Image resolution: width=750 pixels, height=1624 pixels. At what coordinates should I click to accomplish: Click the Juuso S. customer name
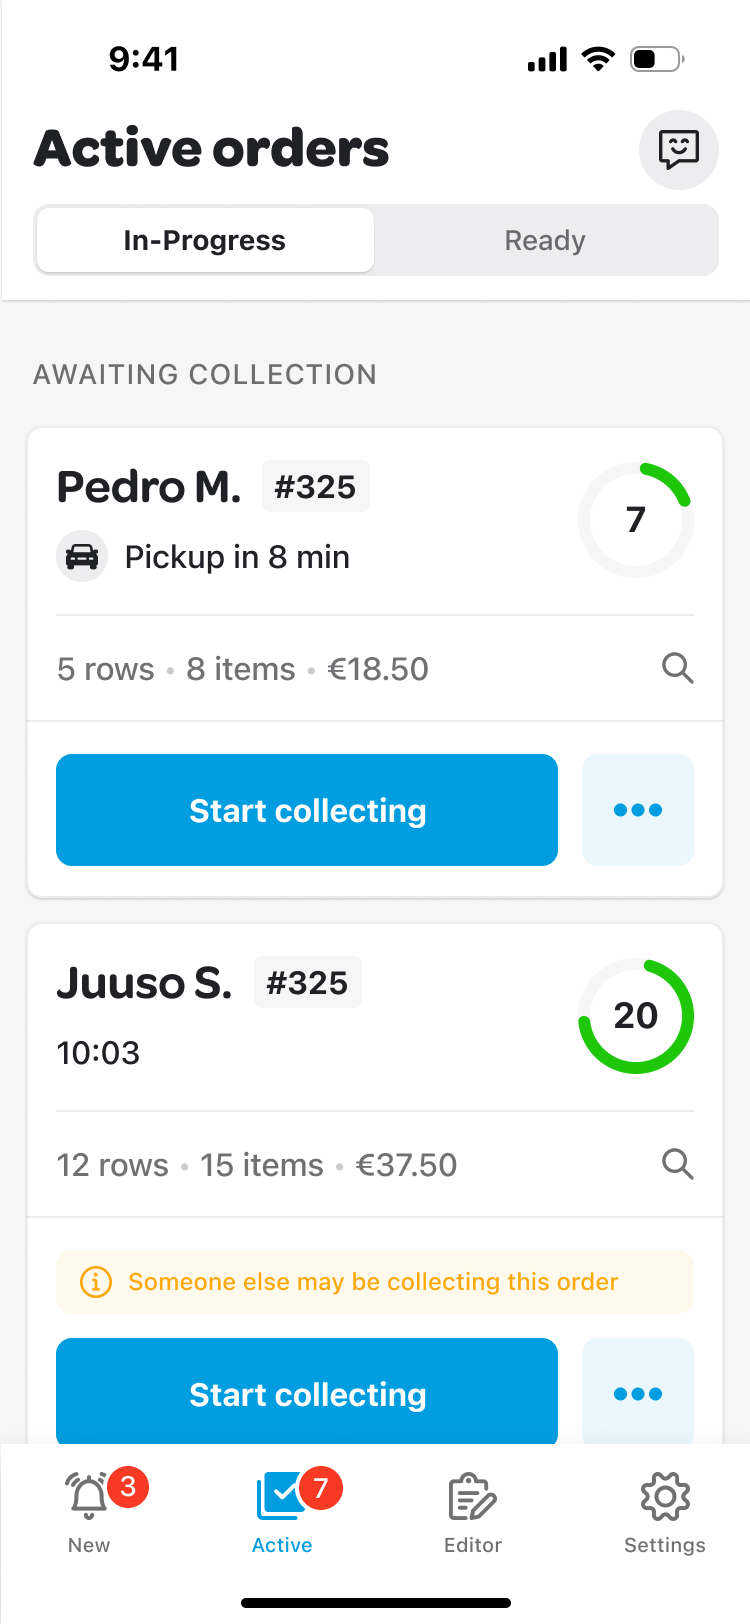tap(144, 983)
